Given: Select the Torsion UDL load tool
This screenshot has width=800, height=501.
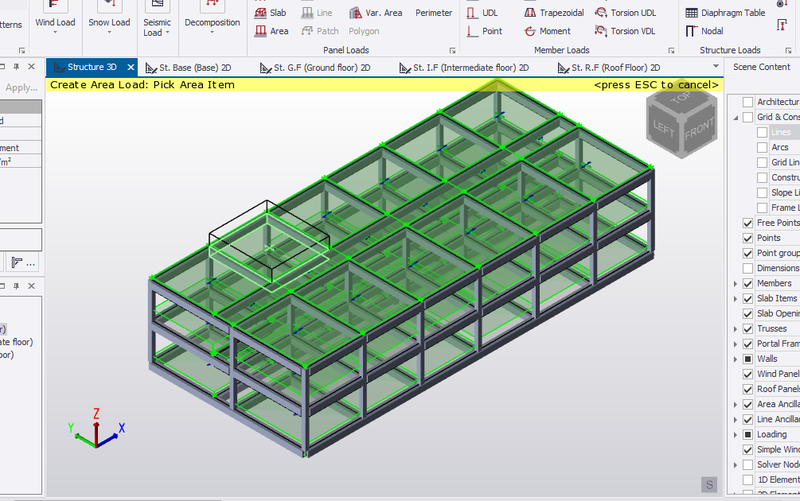Looking at the screenshot, I should tap(625, 13).
